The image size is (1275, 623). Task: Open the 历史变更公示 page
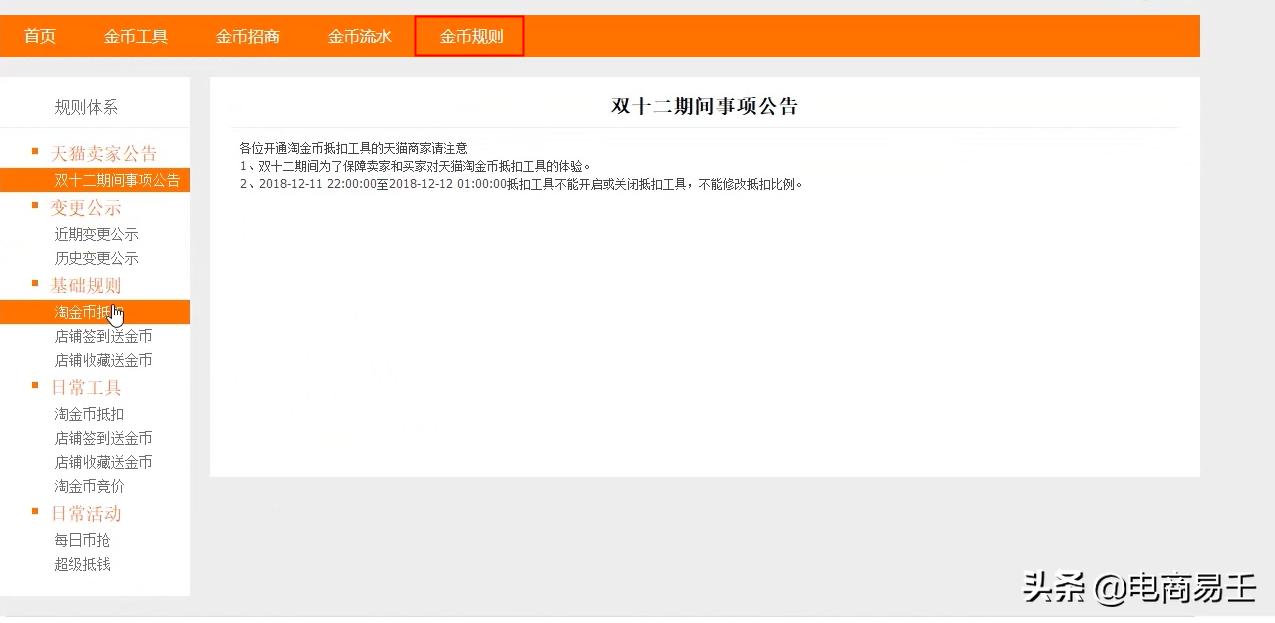(96, 258)
